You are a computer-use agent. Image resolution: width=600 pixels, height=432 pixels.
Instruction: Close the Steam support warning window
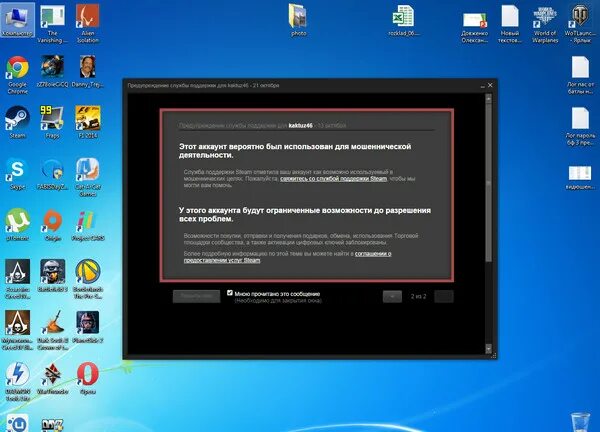click(x=490, y=85)
